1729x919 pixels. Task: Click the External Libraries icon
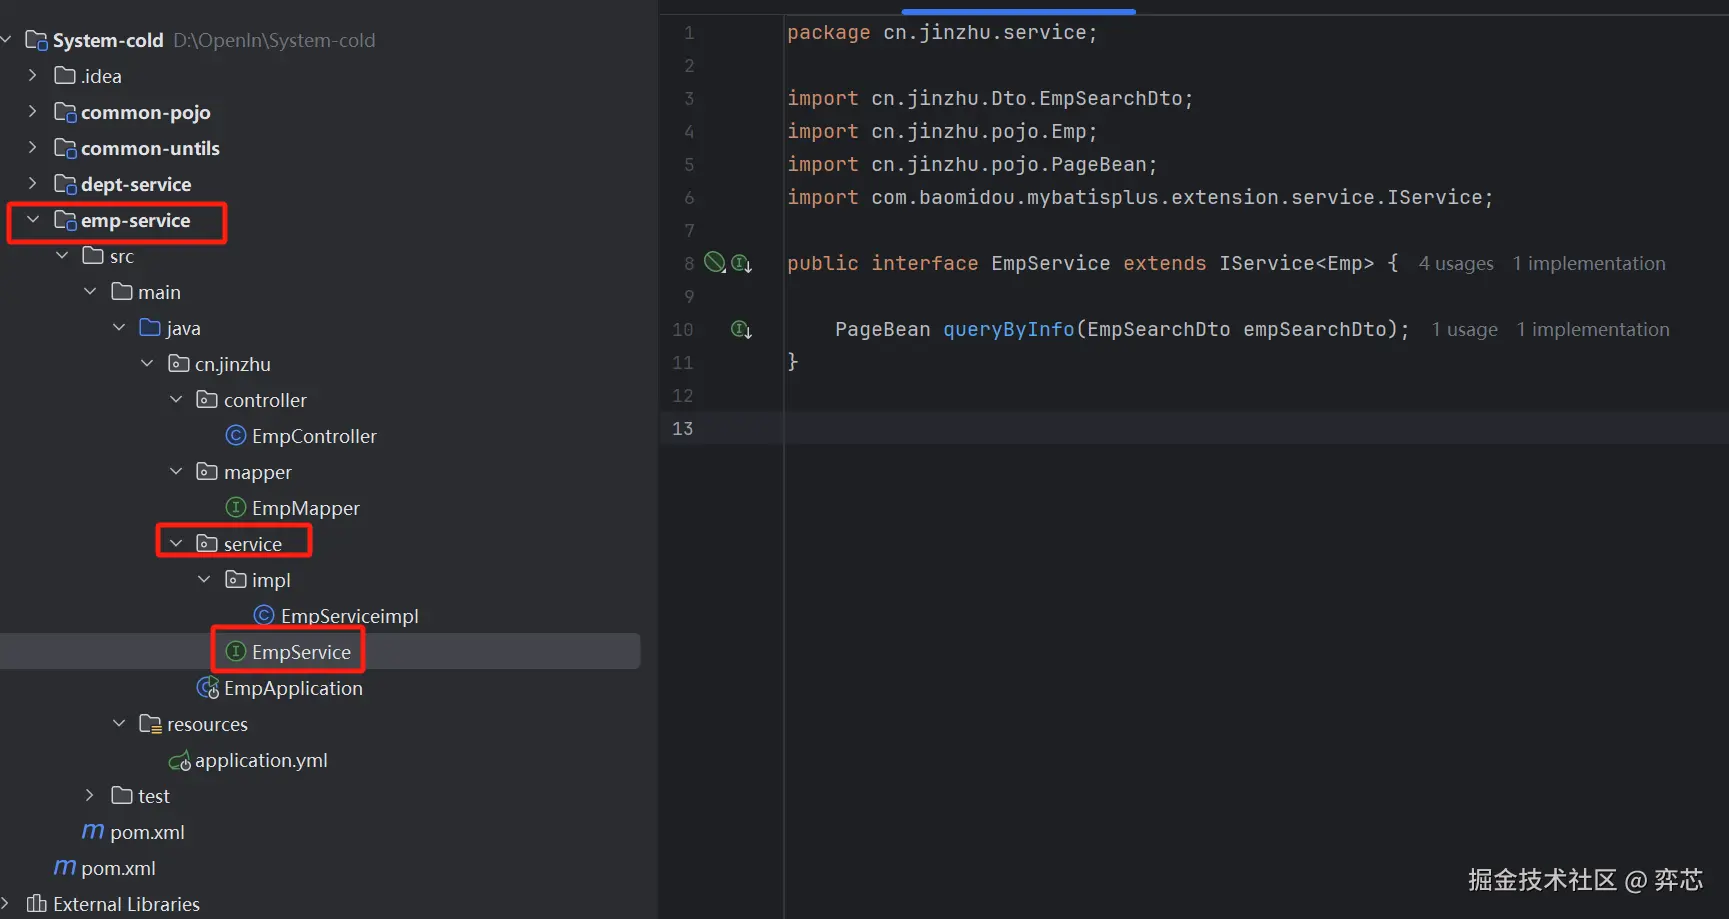pyautogui.click(x=37, y=904)
